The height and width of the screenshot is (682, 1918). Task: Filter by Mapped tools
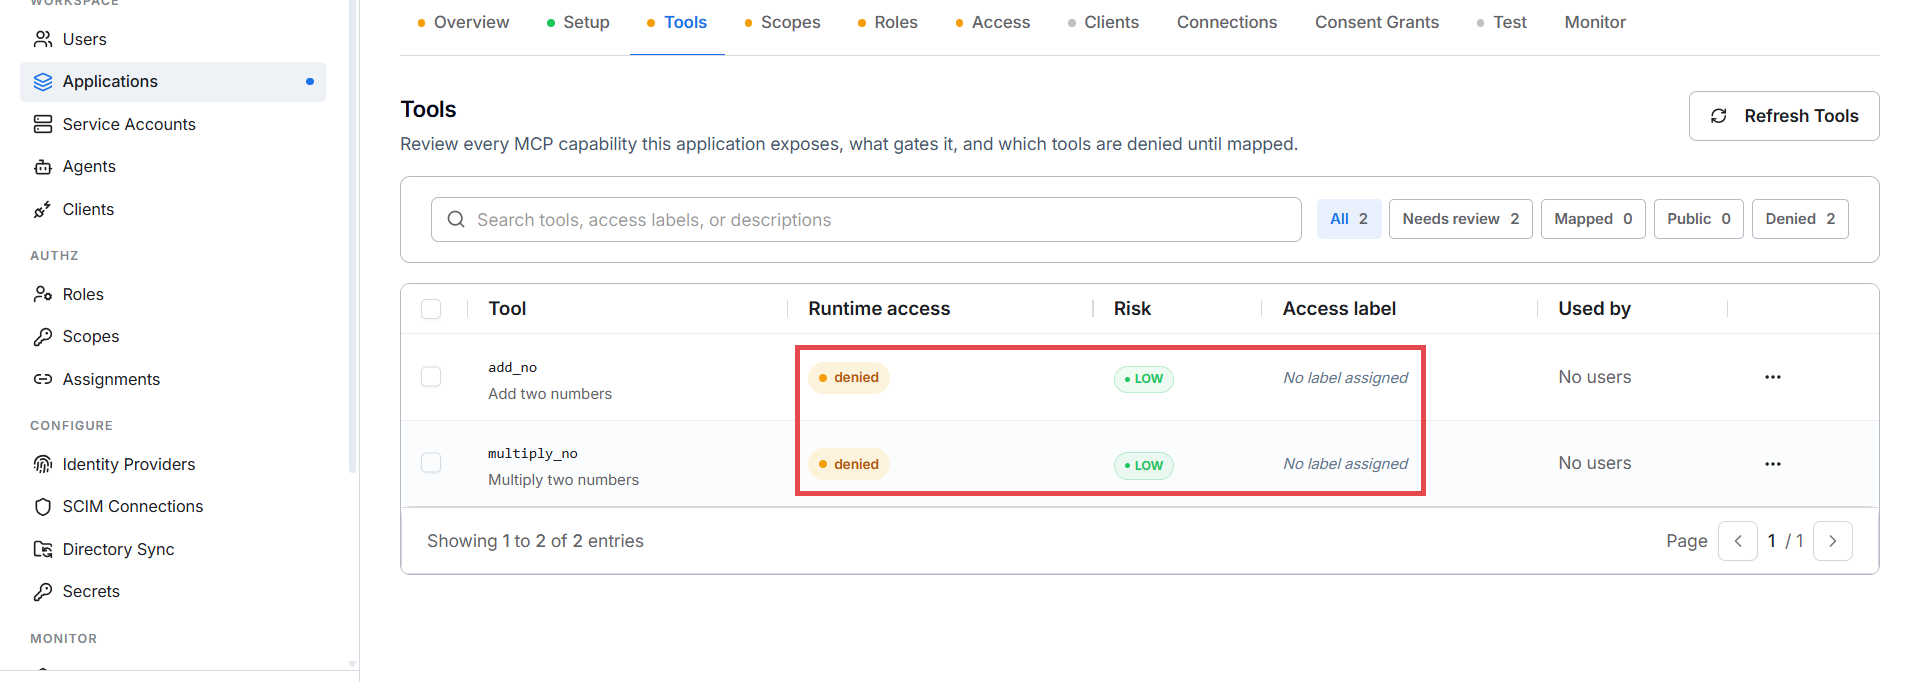(1593, 219)
